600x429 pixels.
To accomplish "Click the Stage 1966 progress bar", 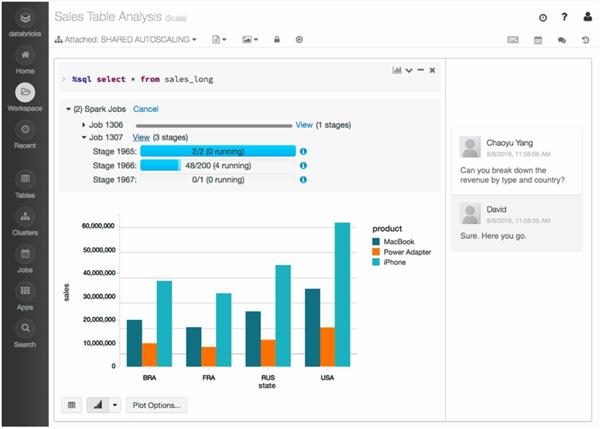I will click(x=218, y=165).
